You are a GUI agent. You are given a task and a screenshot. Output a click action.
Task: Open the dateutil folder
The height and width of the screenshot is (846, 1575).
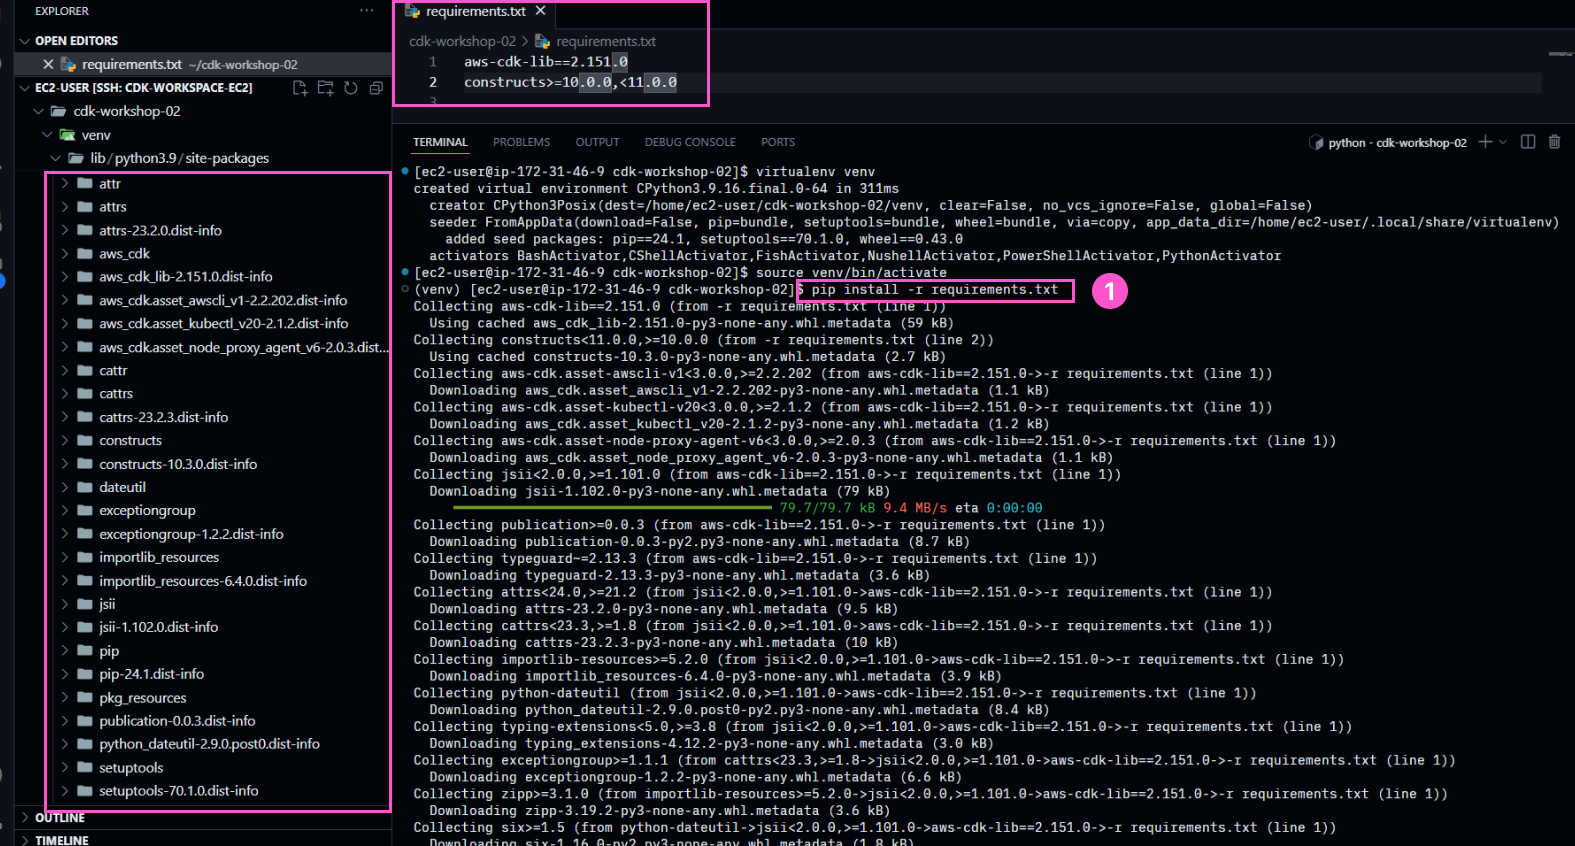click(x=122, y=487)
